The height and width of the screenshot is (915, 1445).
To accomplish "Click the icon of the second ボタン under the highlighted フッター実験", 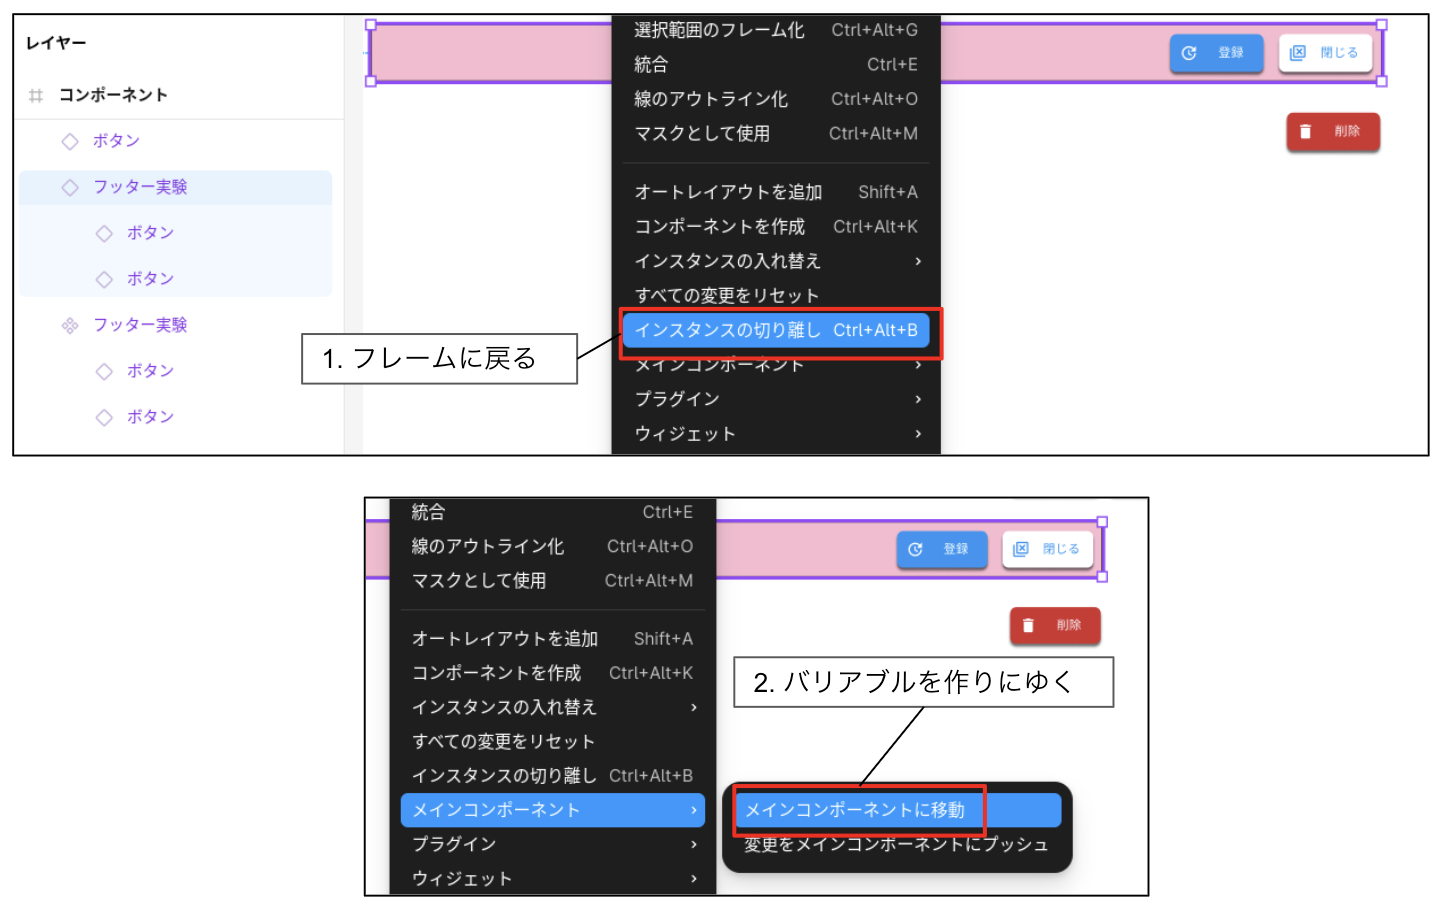I will 104,280.
